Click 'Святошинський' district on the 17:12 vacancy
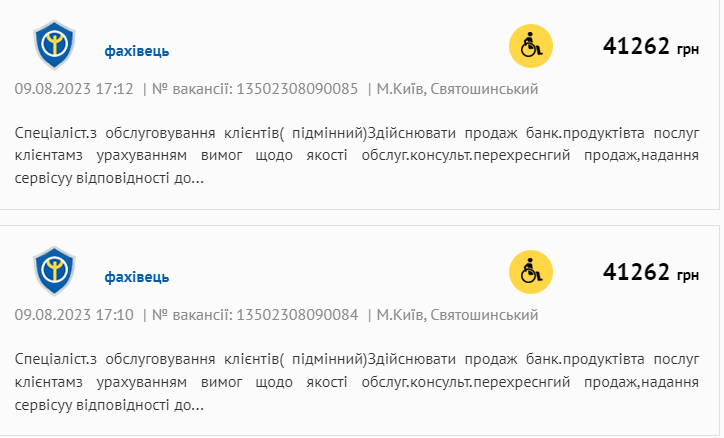The image size is (724, 438). 484,89
